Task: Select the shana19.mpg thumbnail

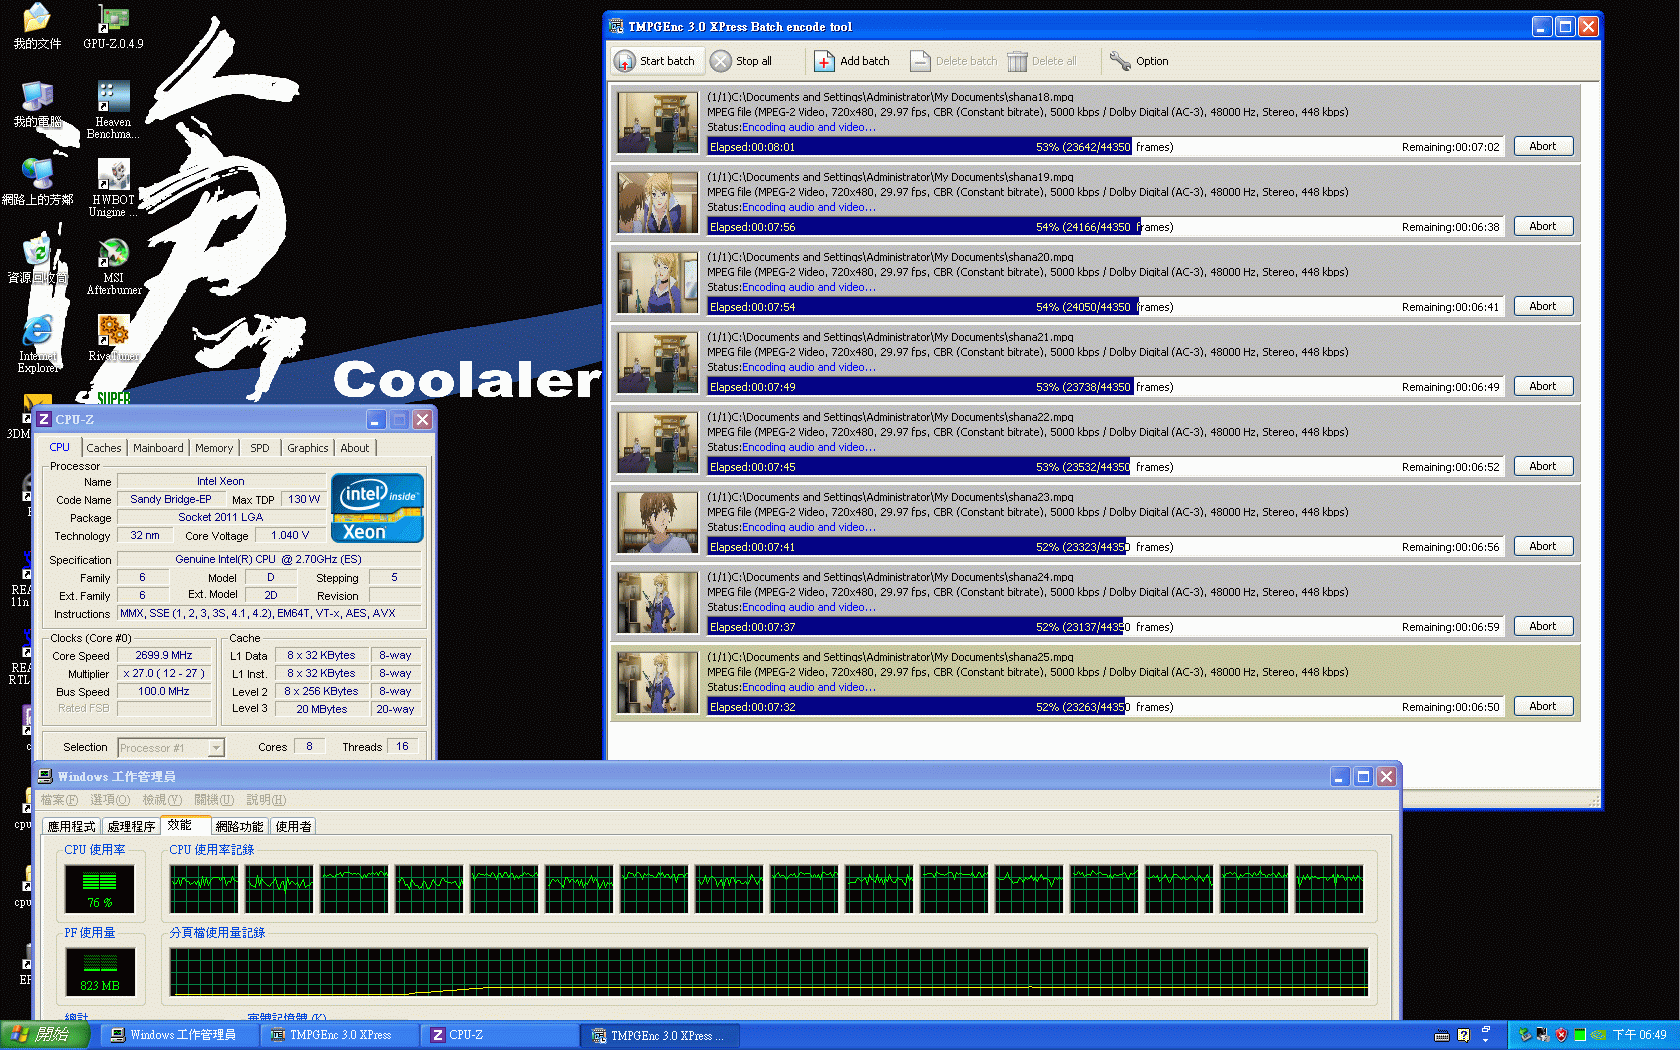Action: point(657,202)
